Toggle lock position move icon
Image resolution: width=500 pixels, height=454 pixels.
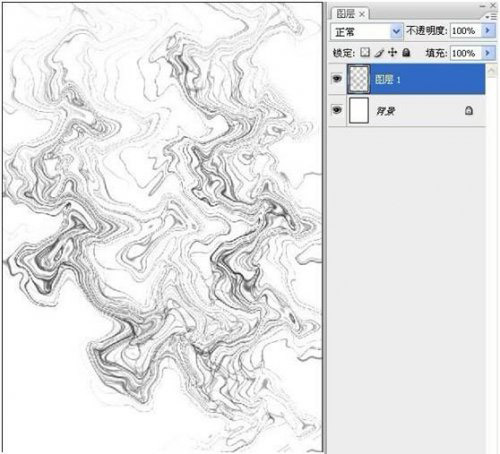point(393,52)
